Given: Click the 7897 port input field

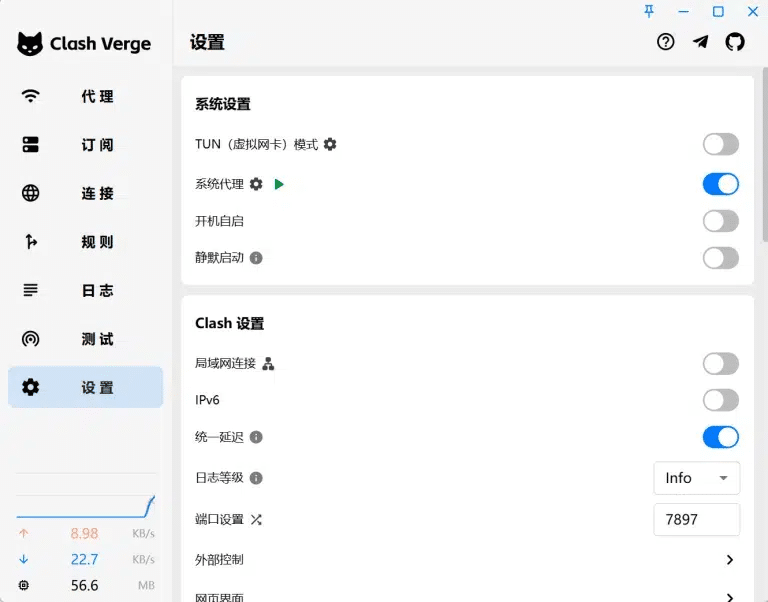Looking at the screenshot, I should pos(696,520).
